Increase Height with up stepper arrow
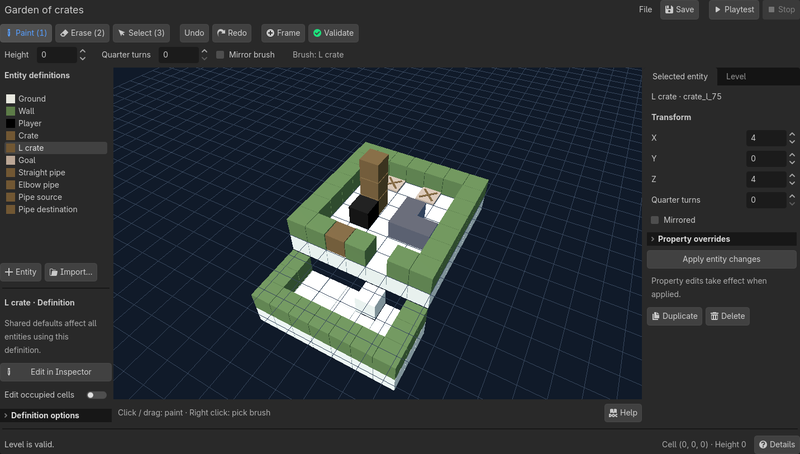 83,52
